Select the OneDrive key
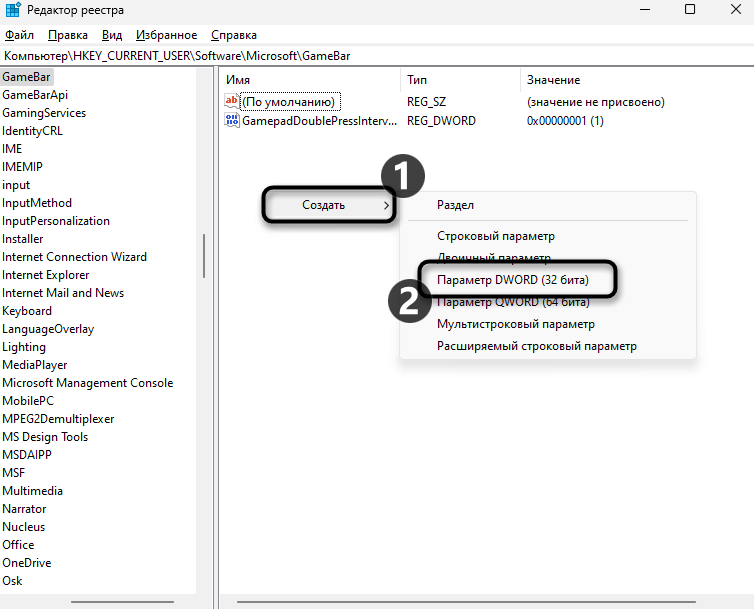The image size is (754, 609). (x=27, y=563)
